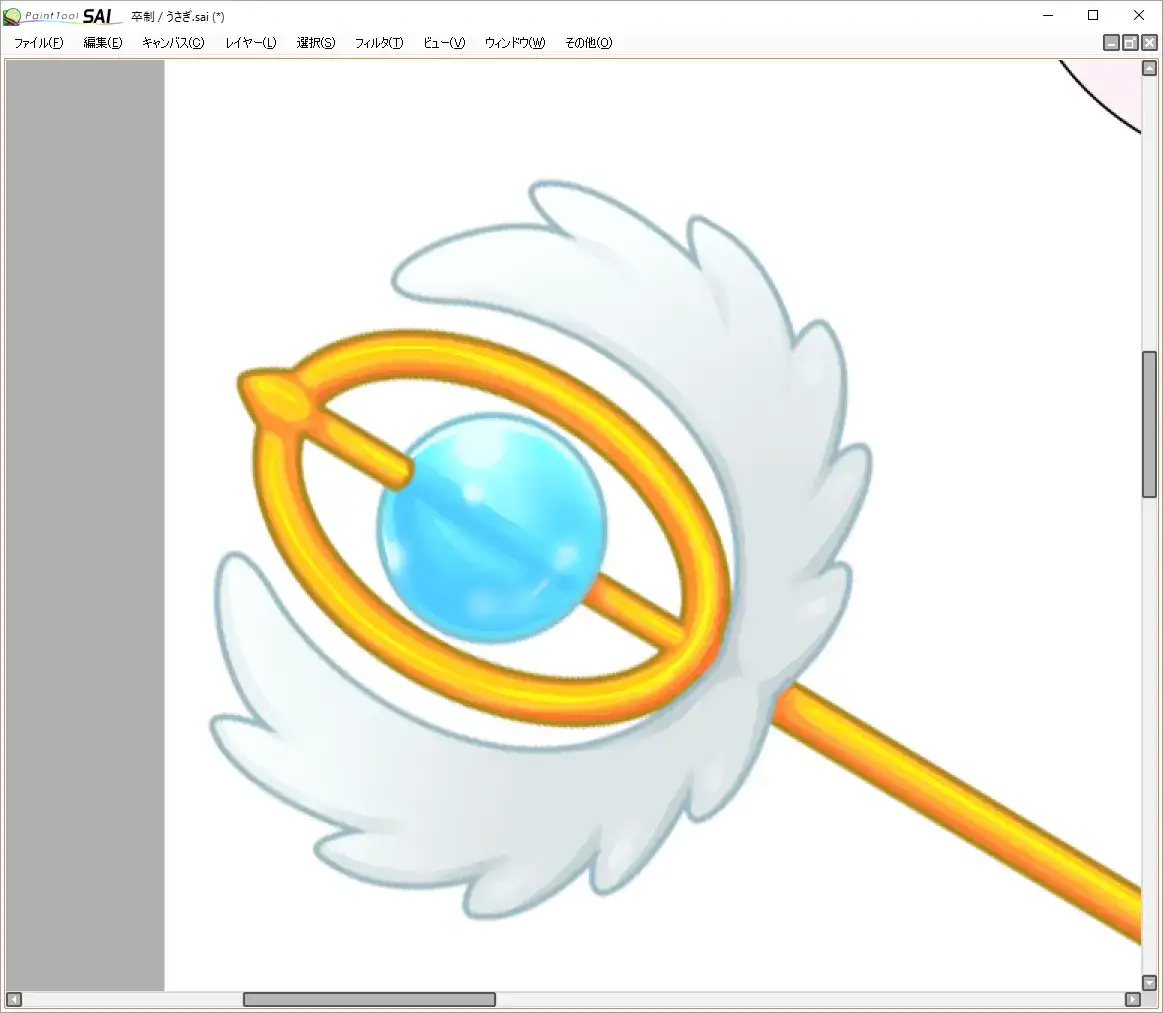Click the horizontal scrollbar thumb
Screen dimensions: 1163x1013
369,999
